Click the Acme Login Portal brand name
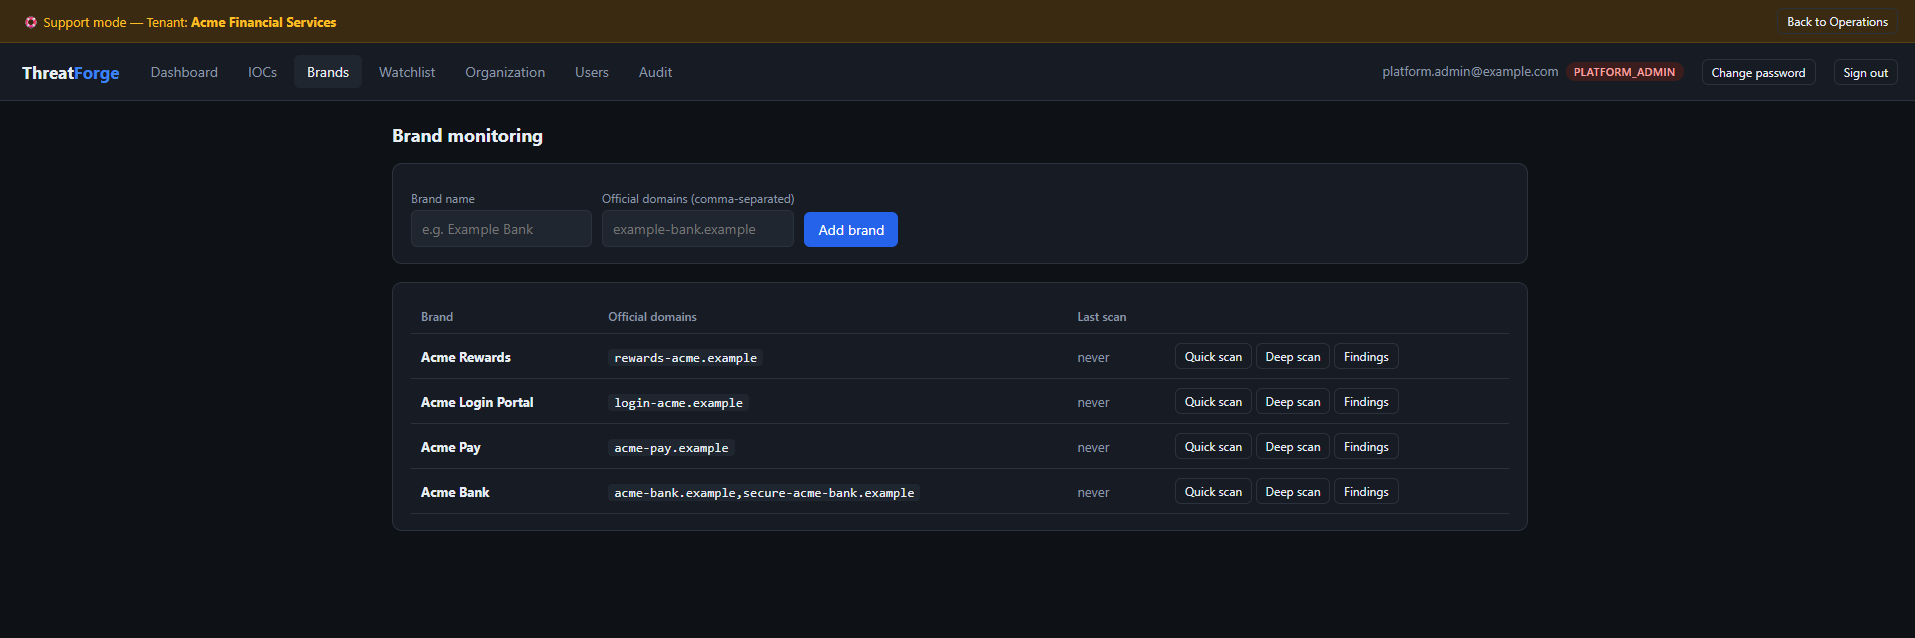The width and height of the screenshot is (1915, 638). 477,402
